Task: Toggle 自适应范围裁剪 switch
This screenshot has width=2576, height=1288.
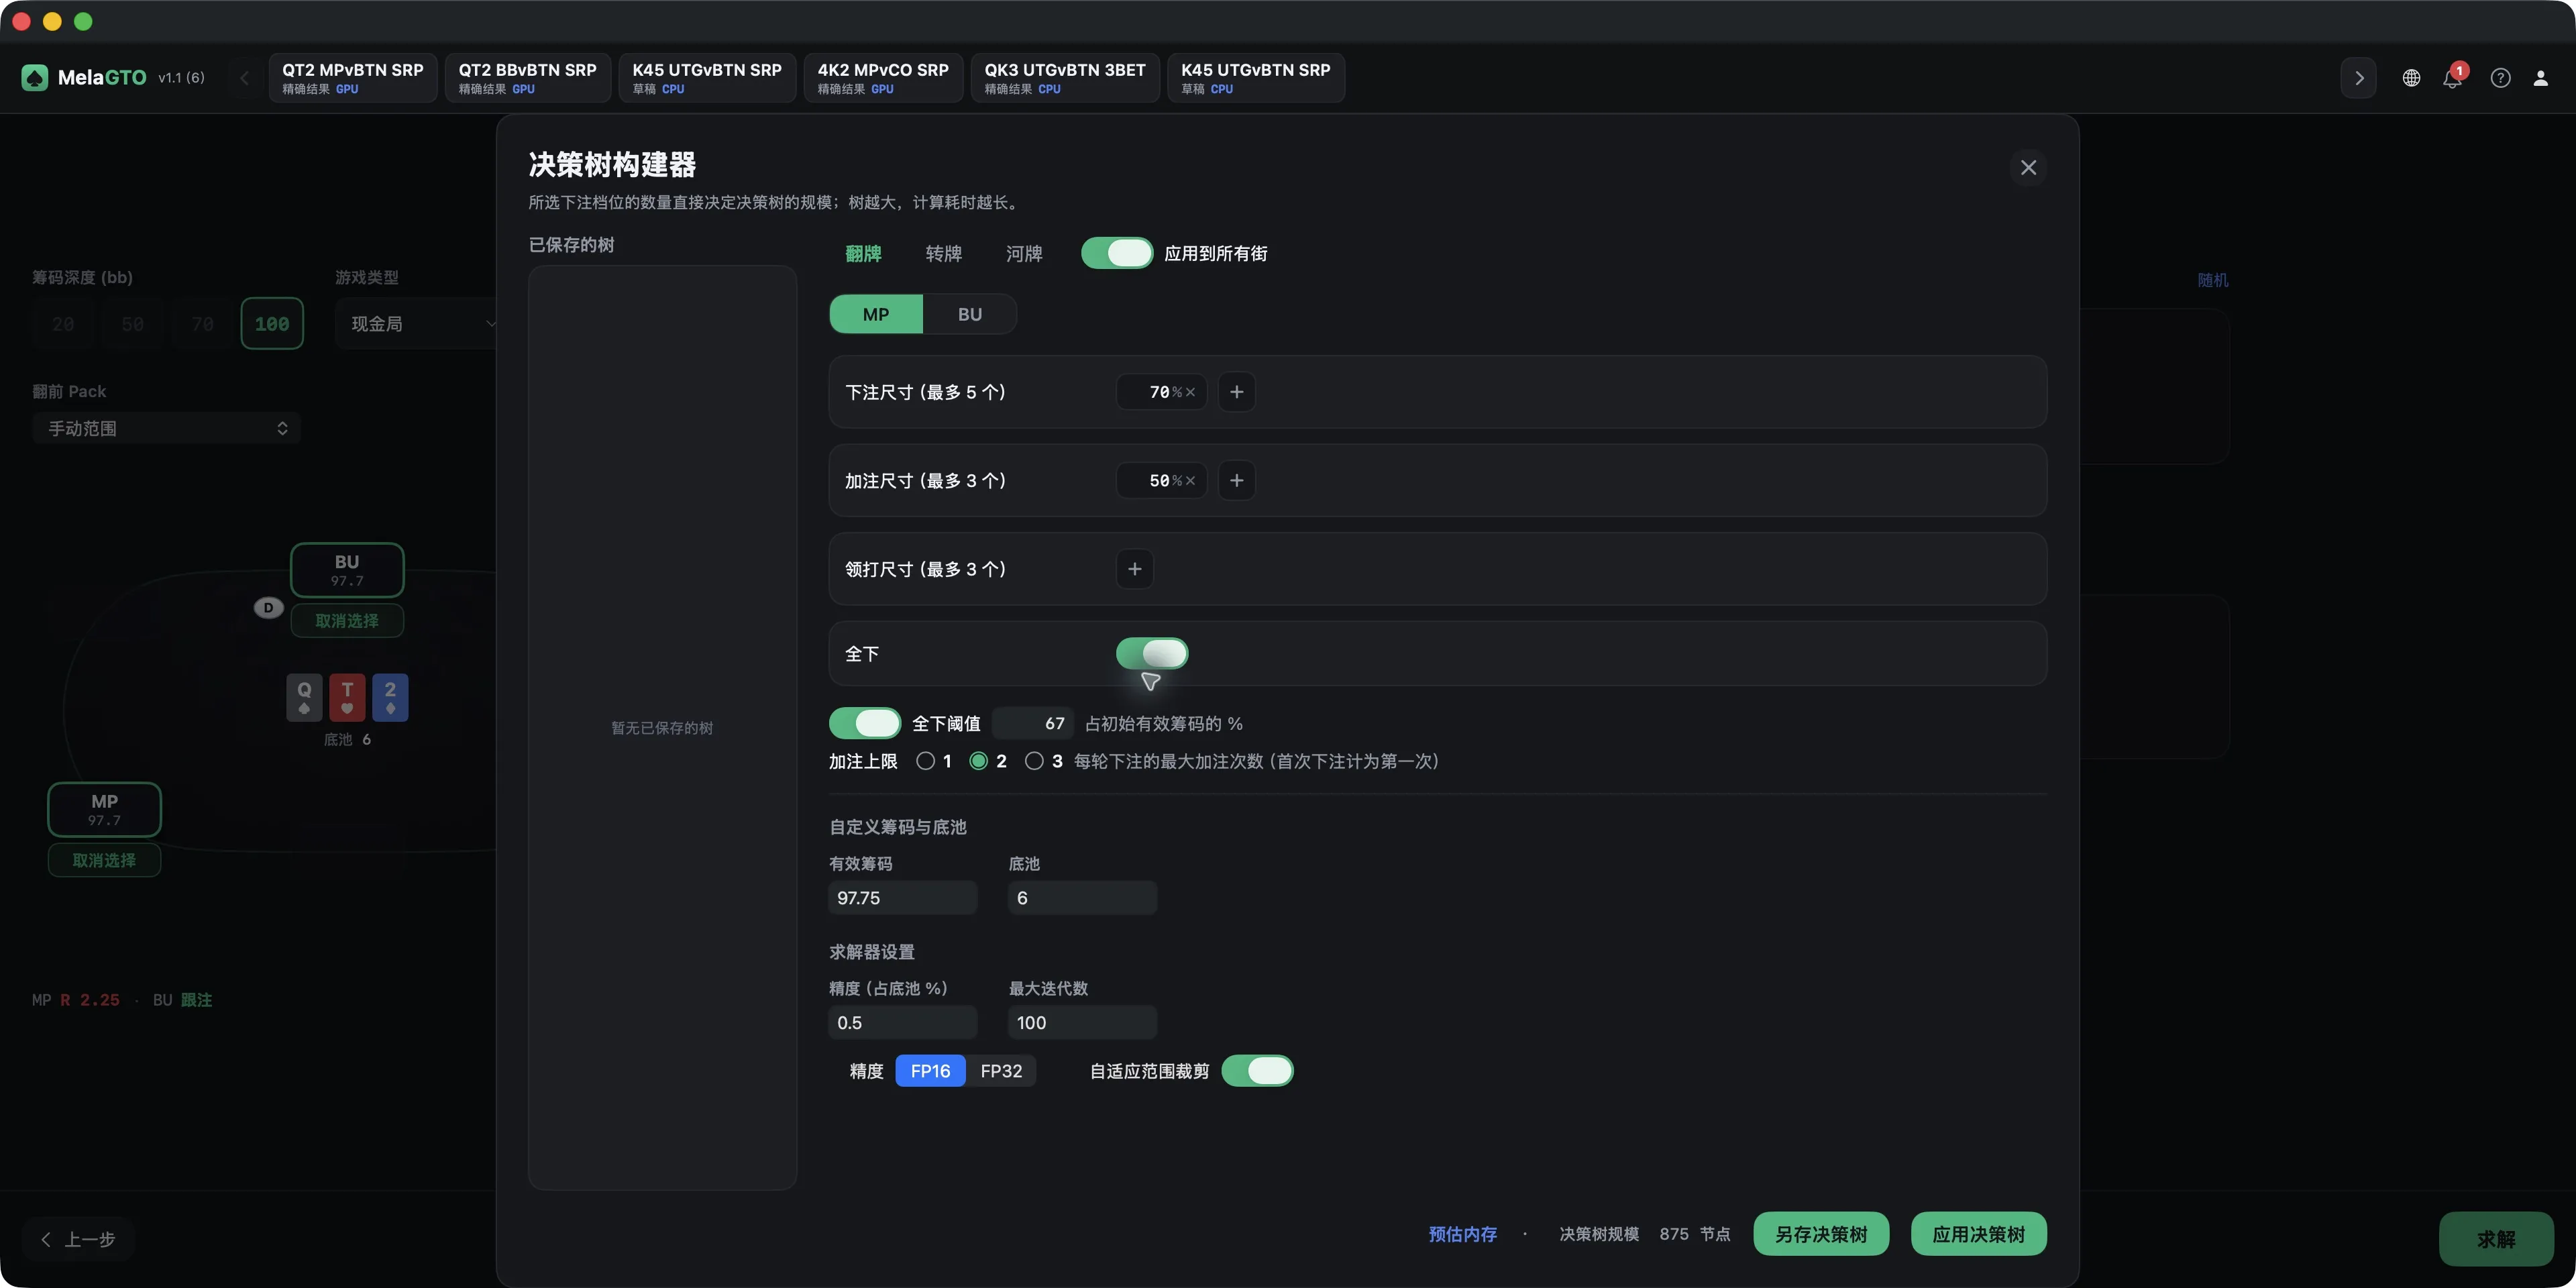Action: point(1258,1071)
